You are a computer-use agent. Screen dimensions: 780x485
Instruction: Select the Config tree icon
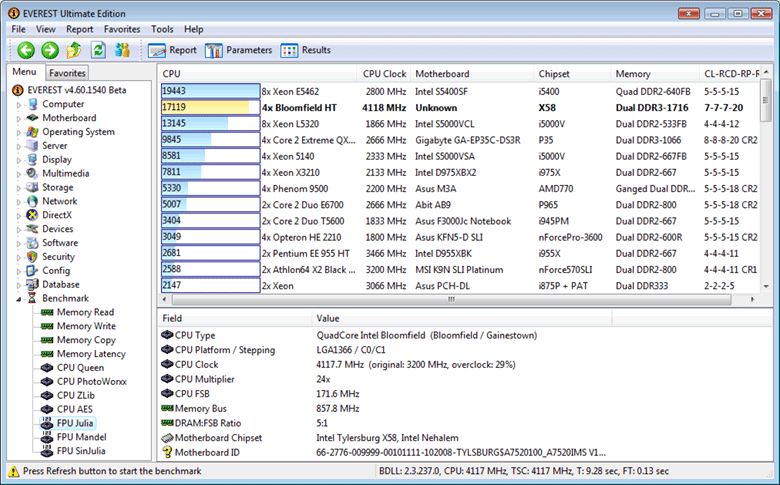32,271
